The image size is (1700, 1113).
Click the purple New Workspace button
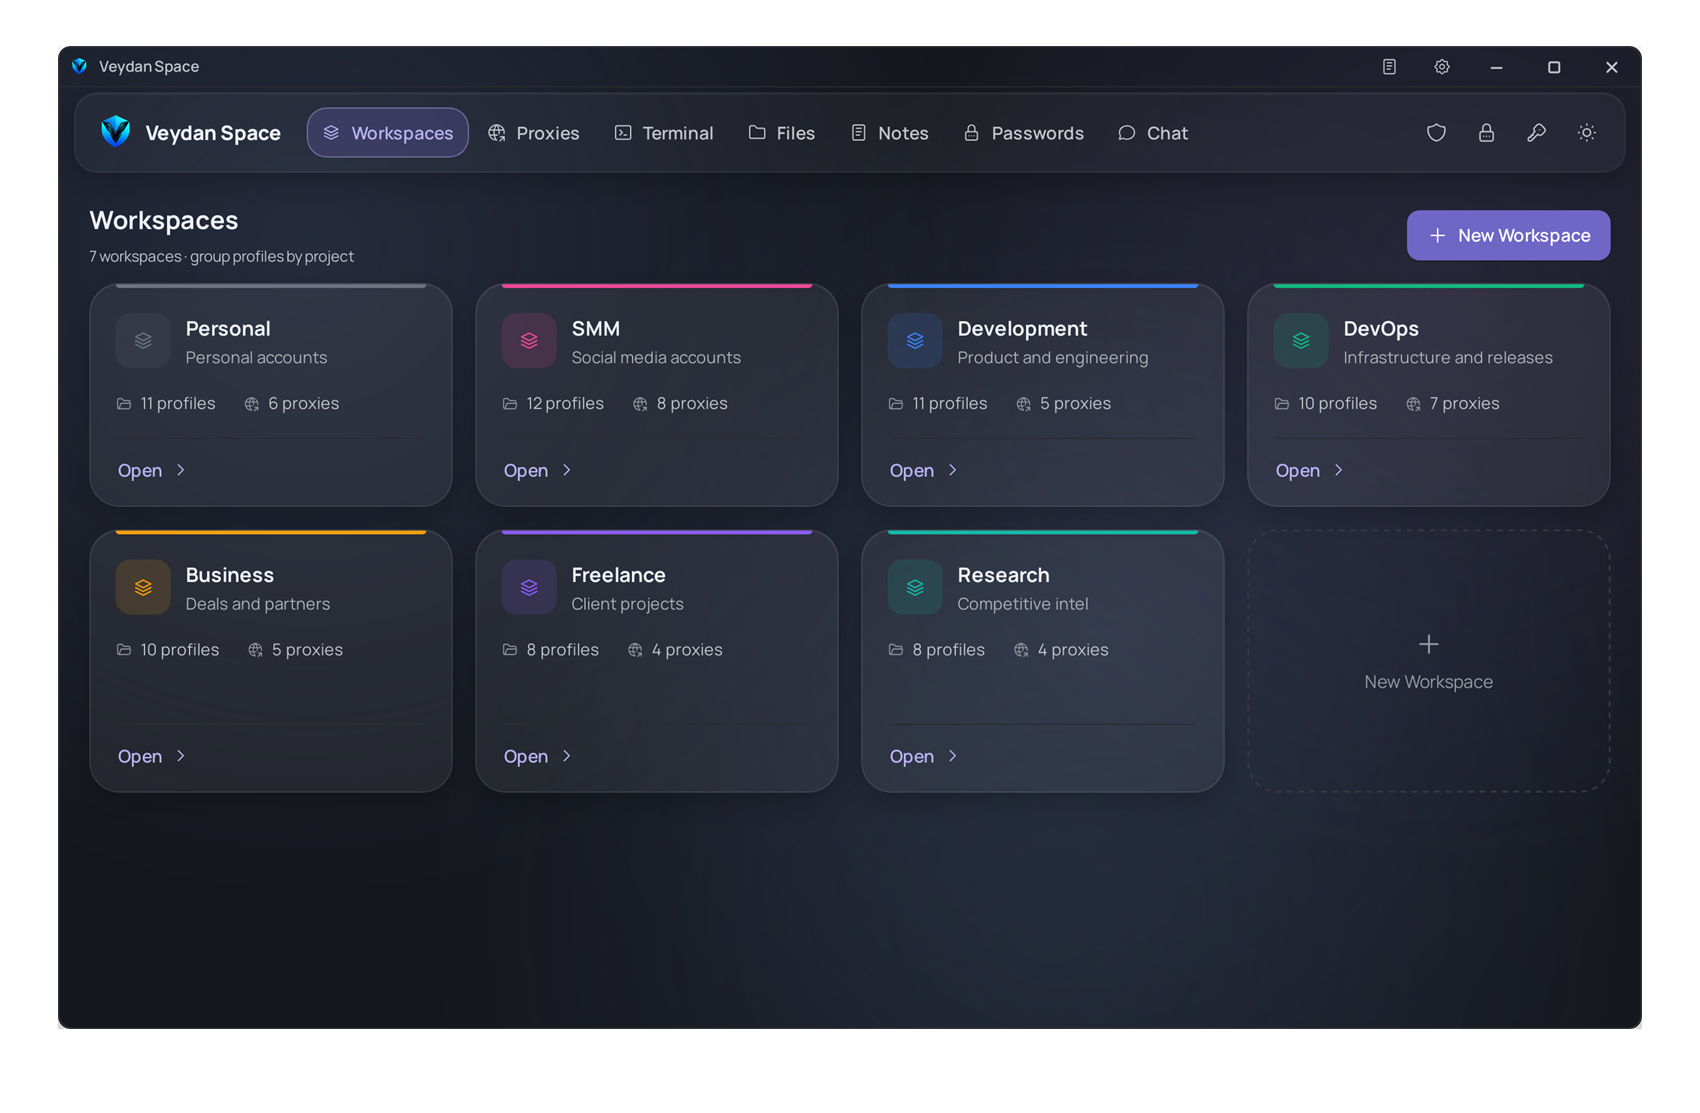[1508, 235]
